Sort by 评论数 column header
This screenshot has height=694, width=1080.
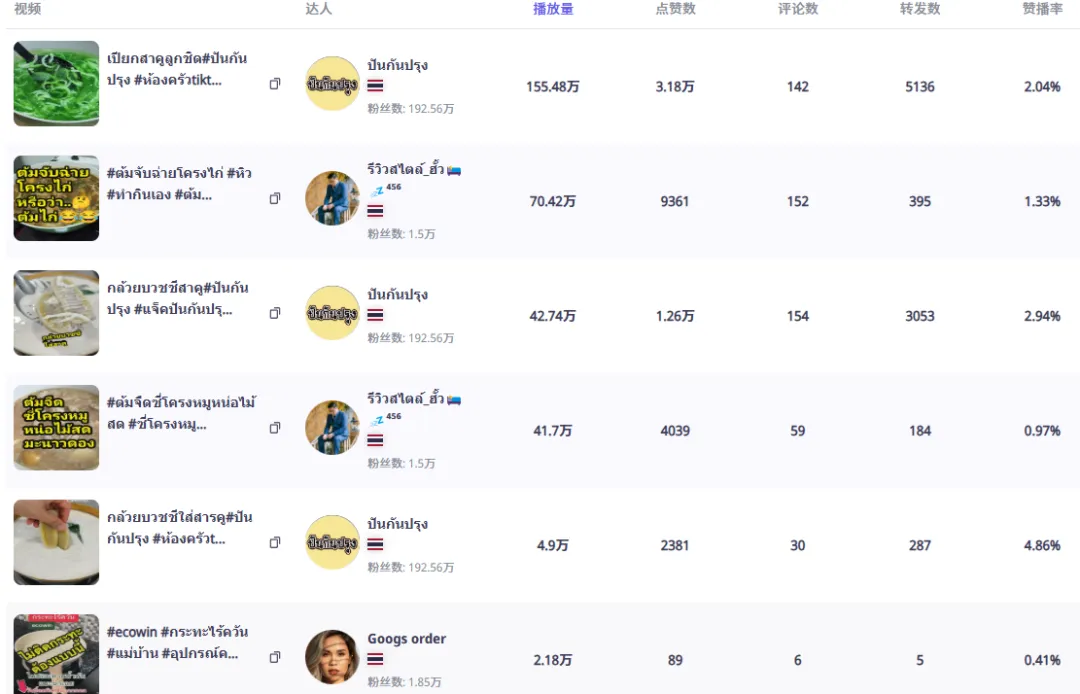point(798,9)
